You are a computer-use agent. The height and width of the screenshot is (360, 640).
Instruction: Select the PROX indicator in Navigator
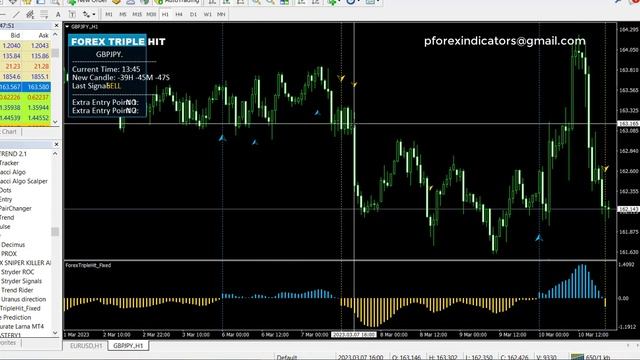pyautogui.click(x=9, y=254)
